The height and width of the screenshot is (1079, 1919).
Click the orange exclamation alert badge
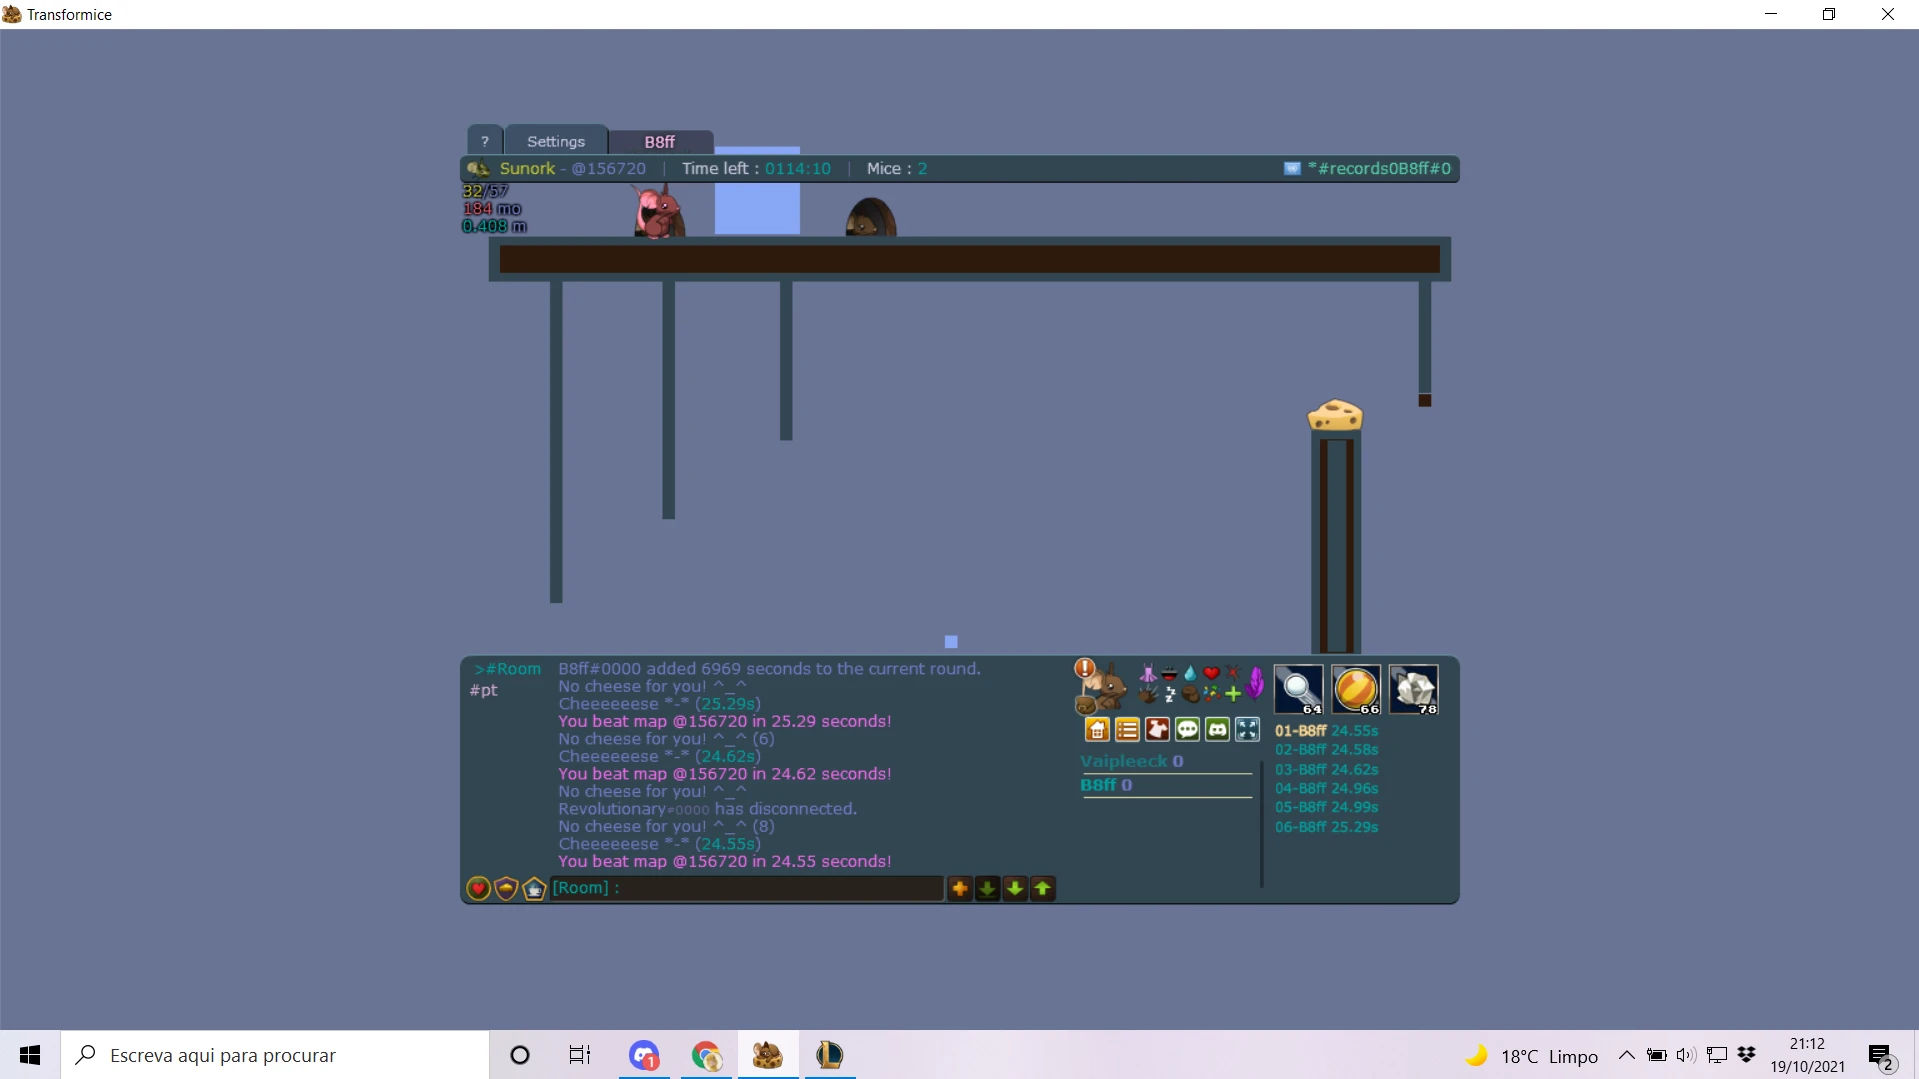[x=1084, y=667]
